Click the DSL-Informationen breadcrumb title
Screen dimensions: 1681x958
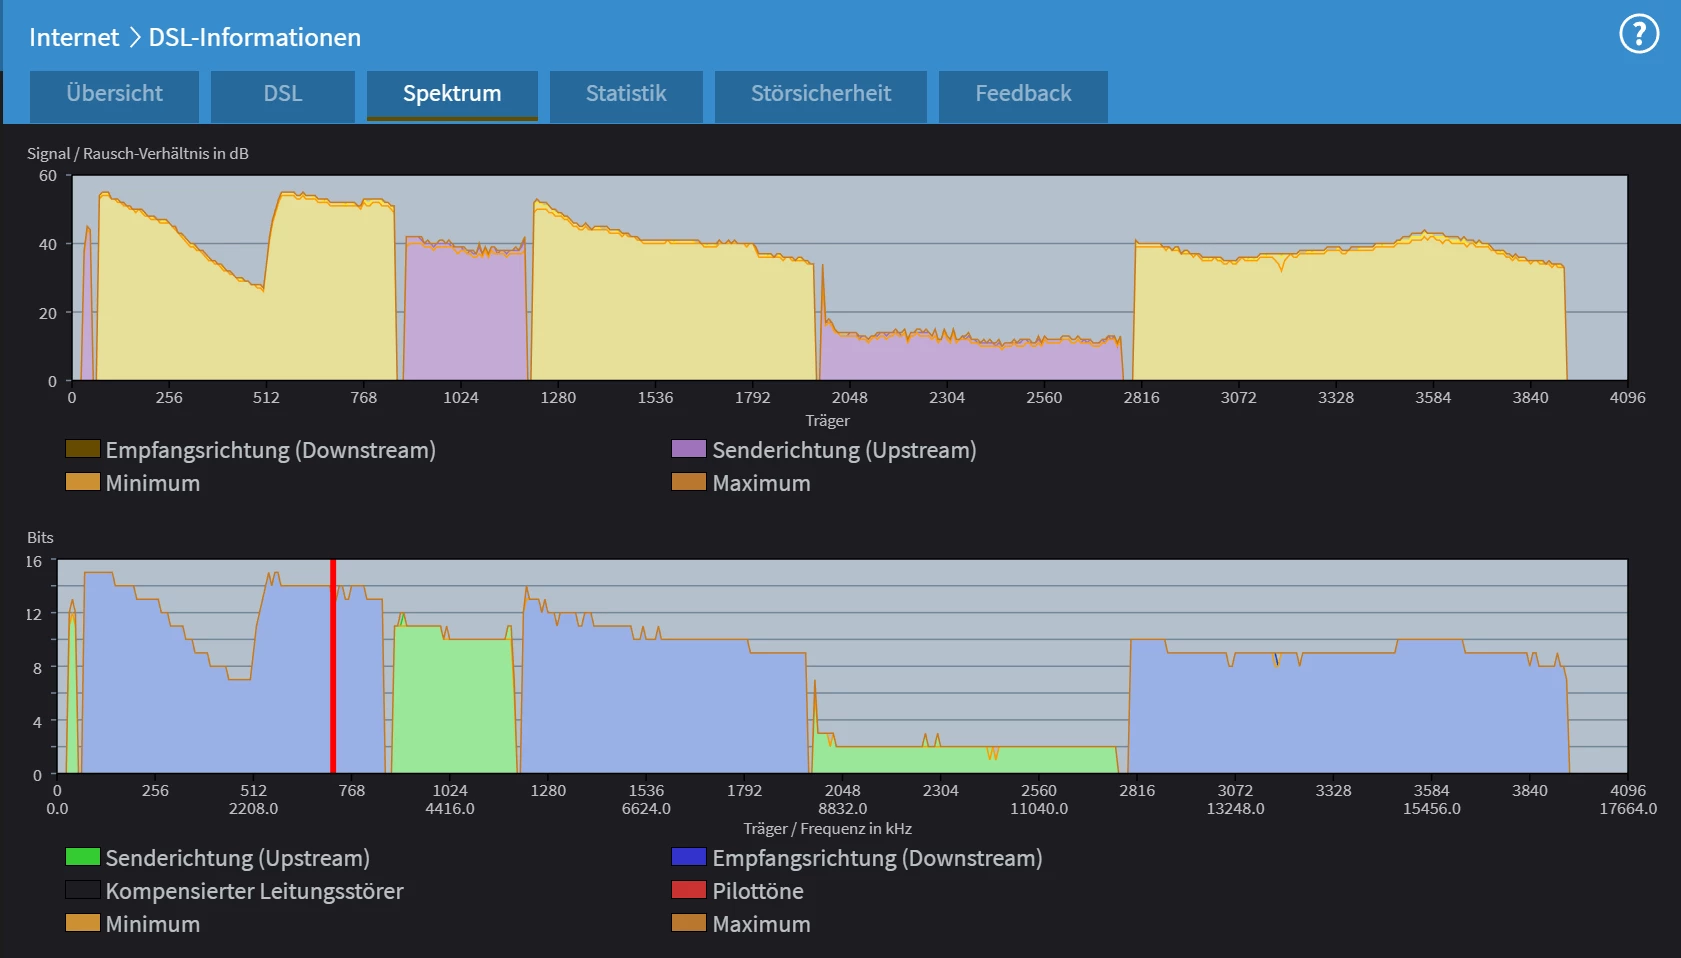[x=255, y=37]
